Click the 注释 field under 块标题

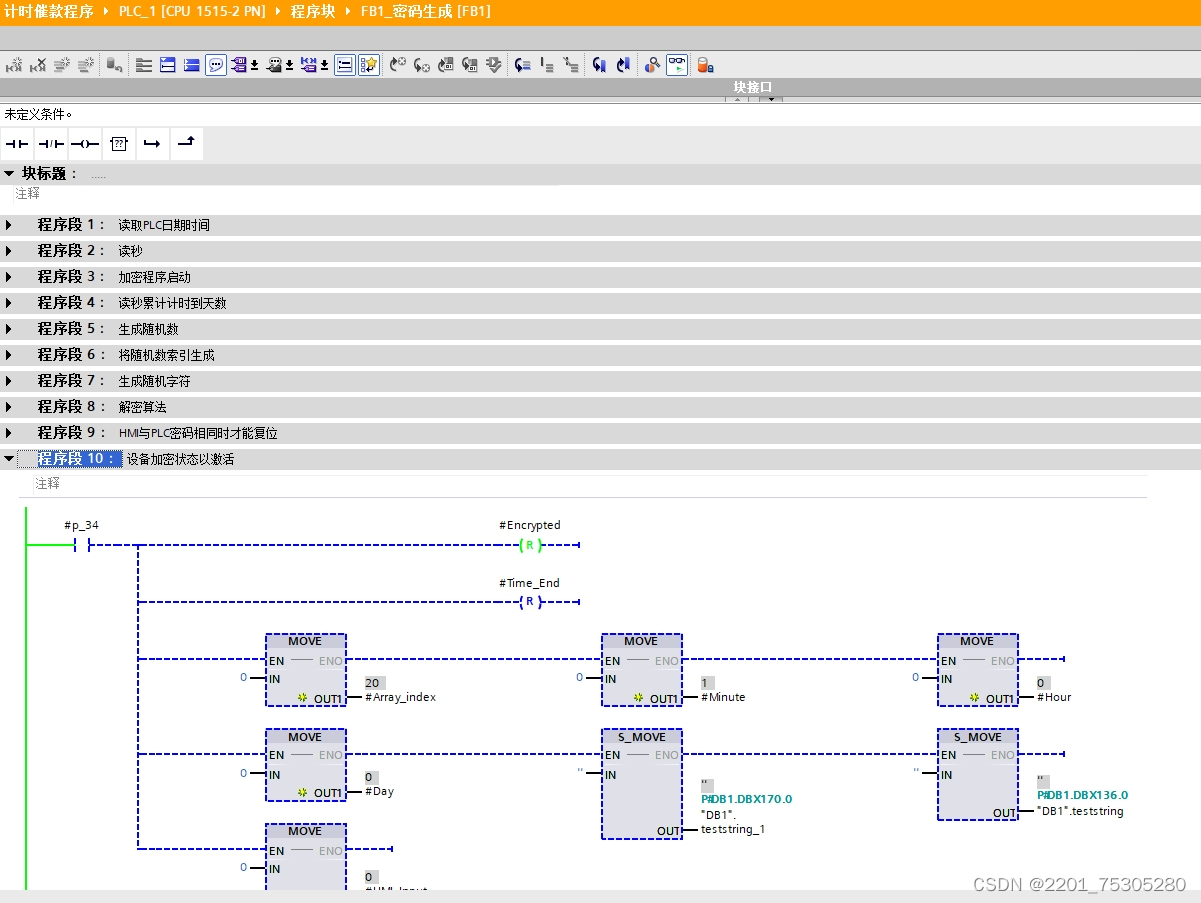click(28, 194)
